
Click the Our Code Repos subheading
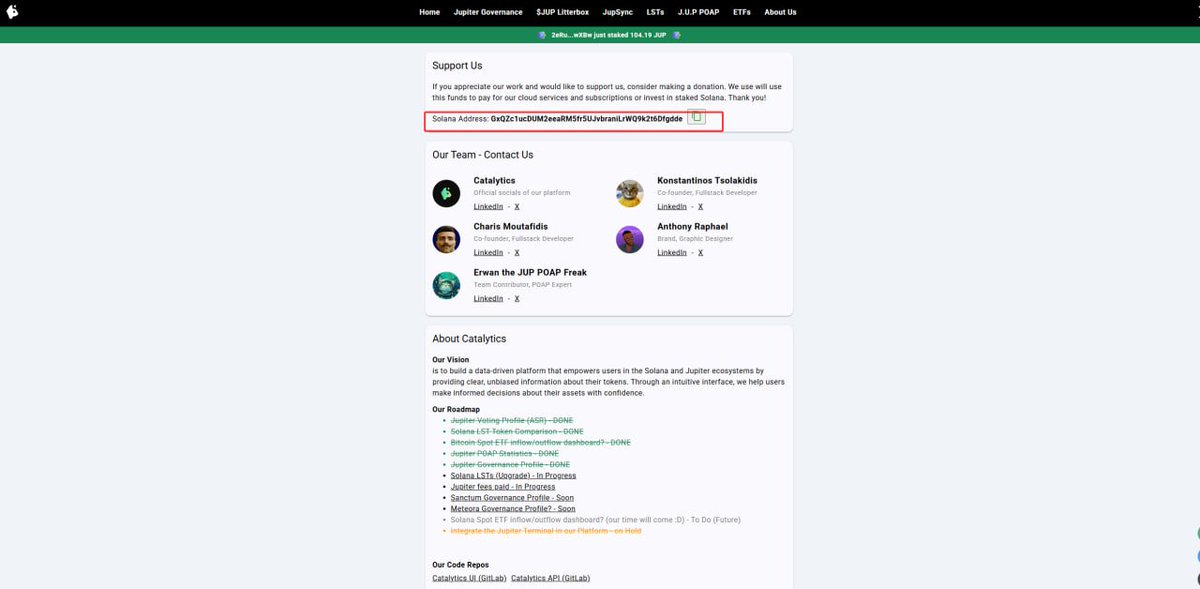pos(461,565)
